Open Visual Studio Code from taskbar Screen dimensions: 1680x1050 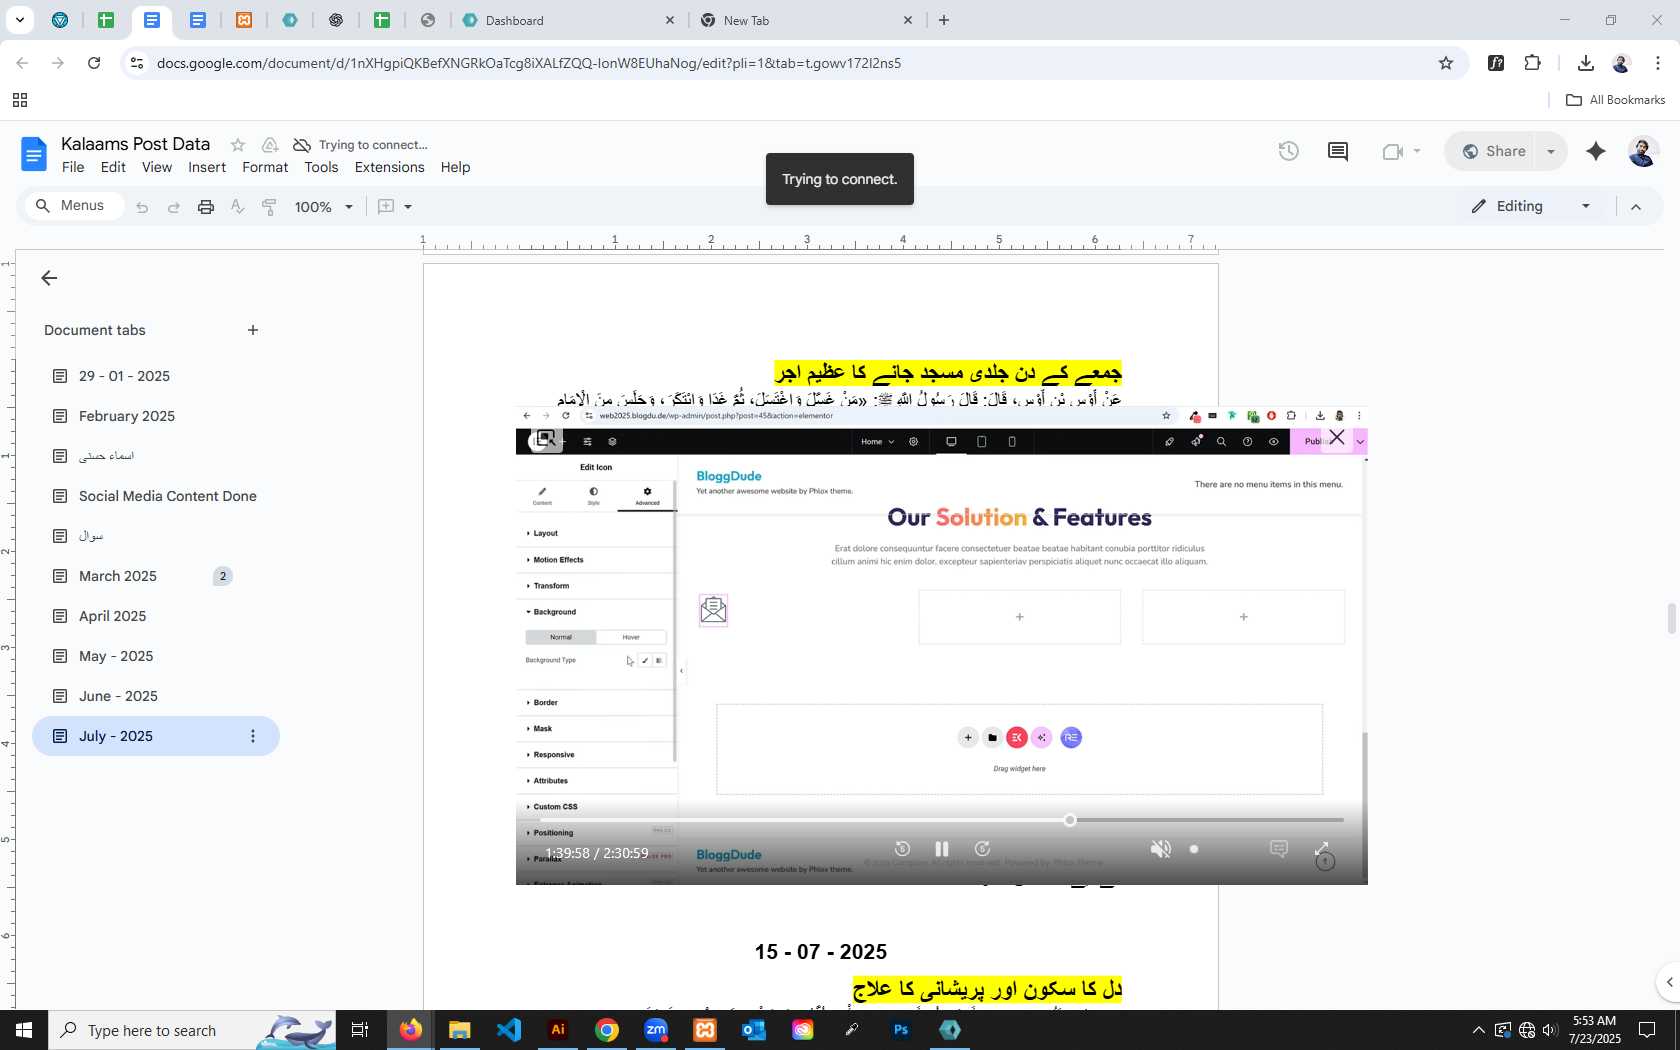[509, 1030]
